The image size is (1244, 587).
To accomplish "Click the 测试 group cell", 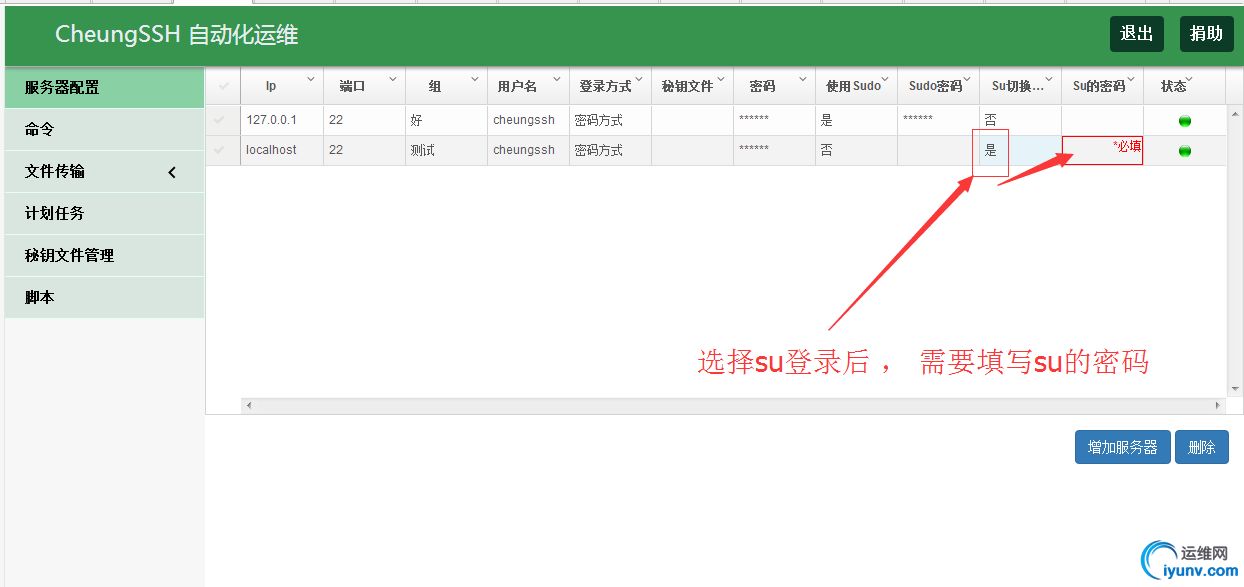I will (x=446, y=150).
